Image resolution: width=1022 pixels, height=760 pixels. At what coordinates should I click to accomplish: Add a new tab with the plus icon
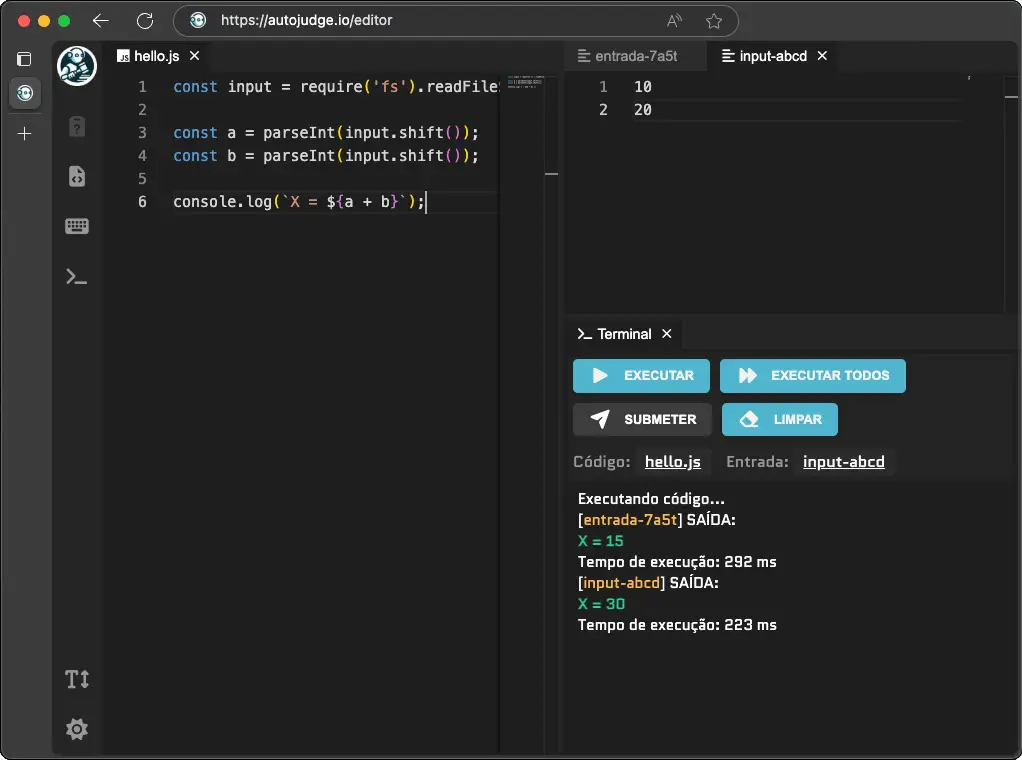point(25,134)
